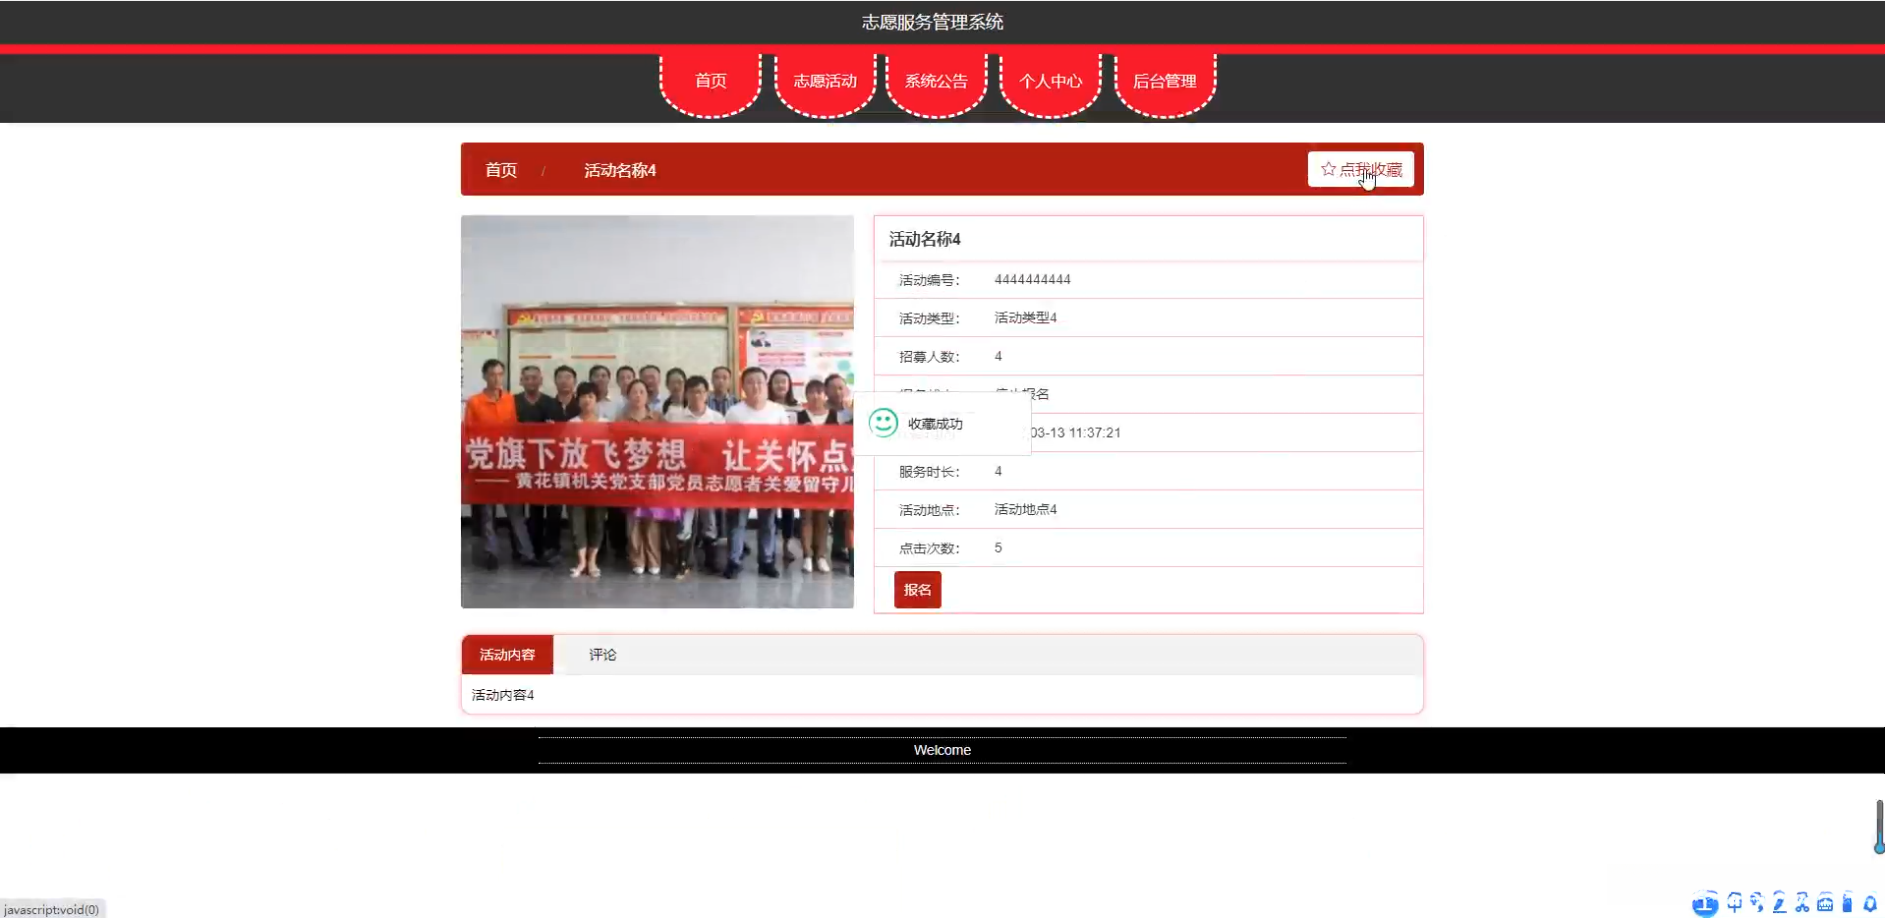Click the 服务时长 label

pos(929,472)
